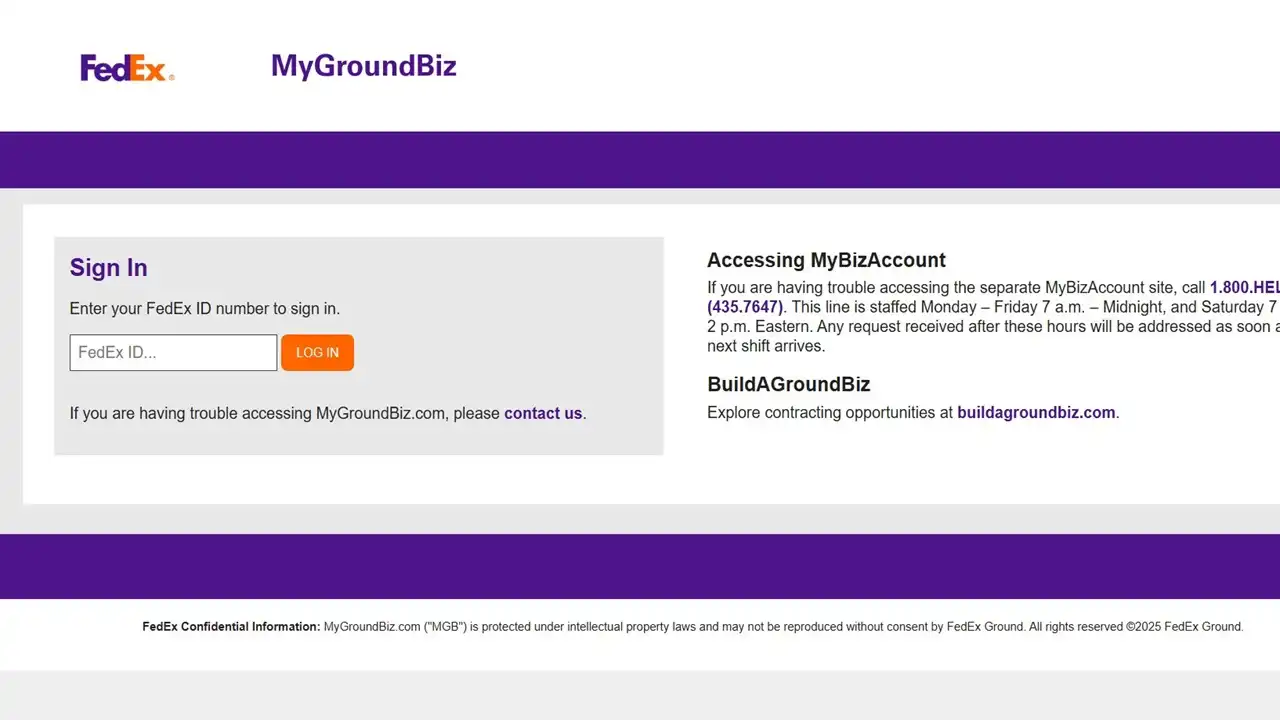Click the top purple navigation bar
The image size is (1280, 720).
click(x=640, y=159)
